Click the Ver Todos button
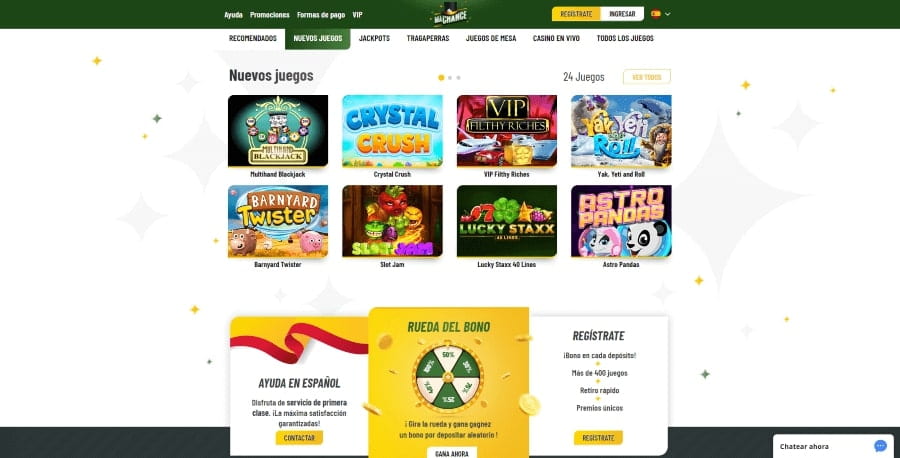Image resolution: width=900 pixels, height=458 pixels. 647,77
